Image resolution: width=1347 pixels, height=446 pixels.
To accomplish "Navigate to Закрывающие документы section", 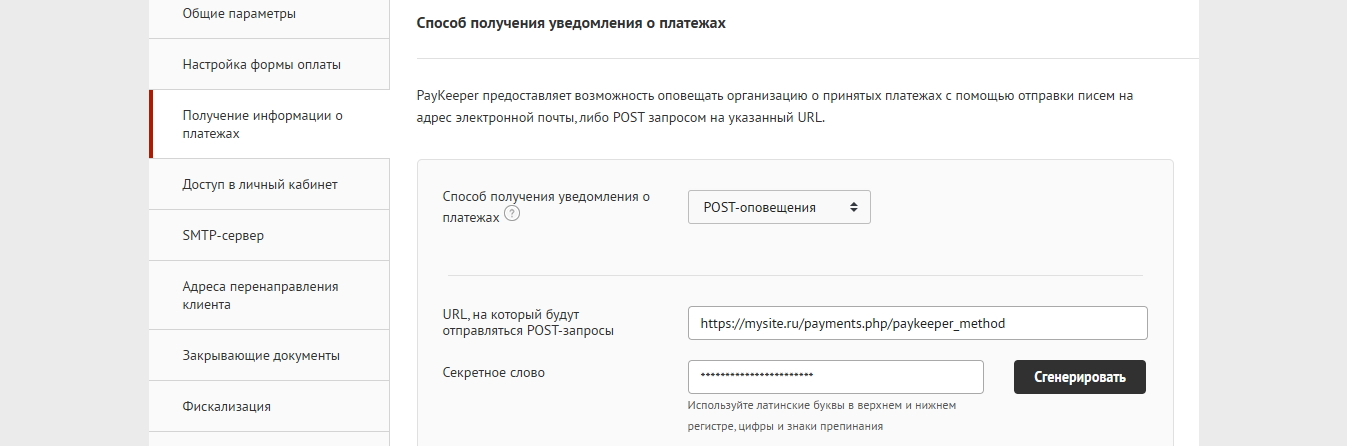I will 261,355.
